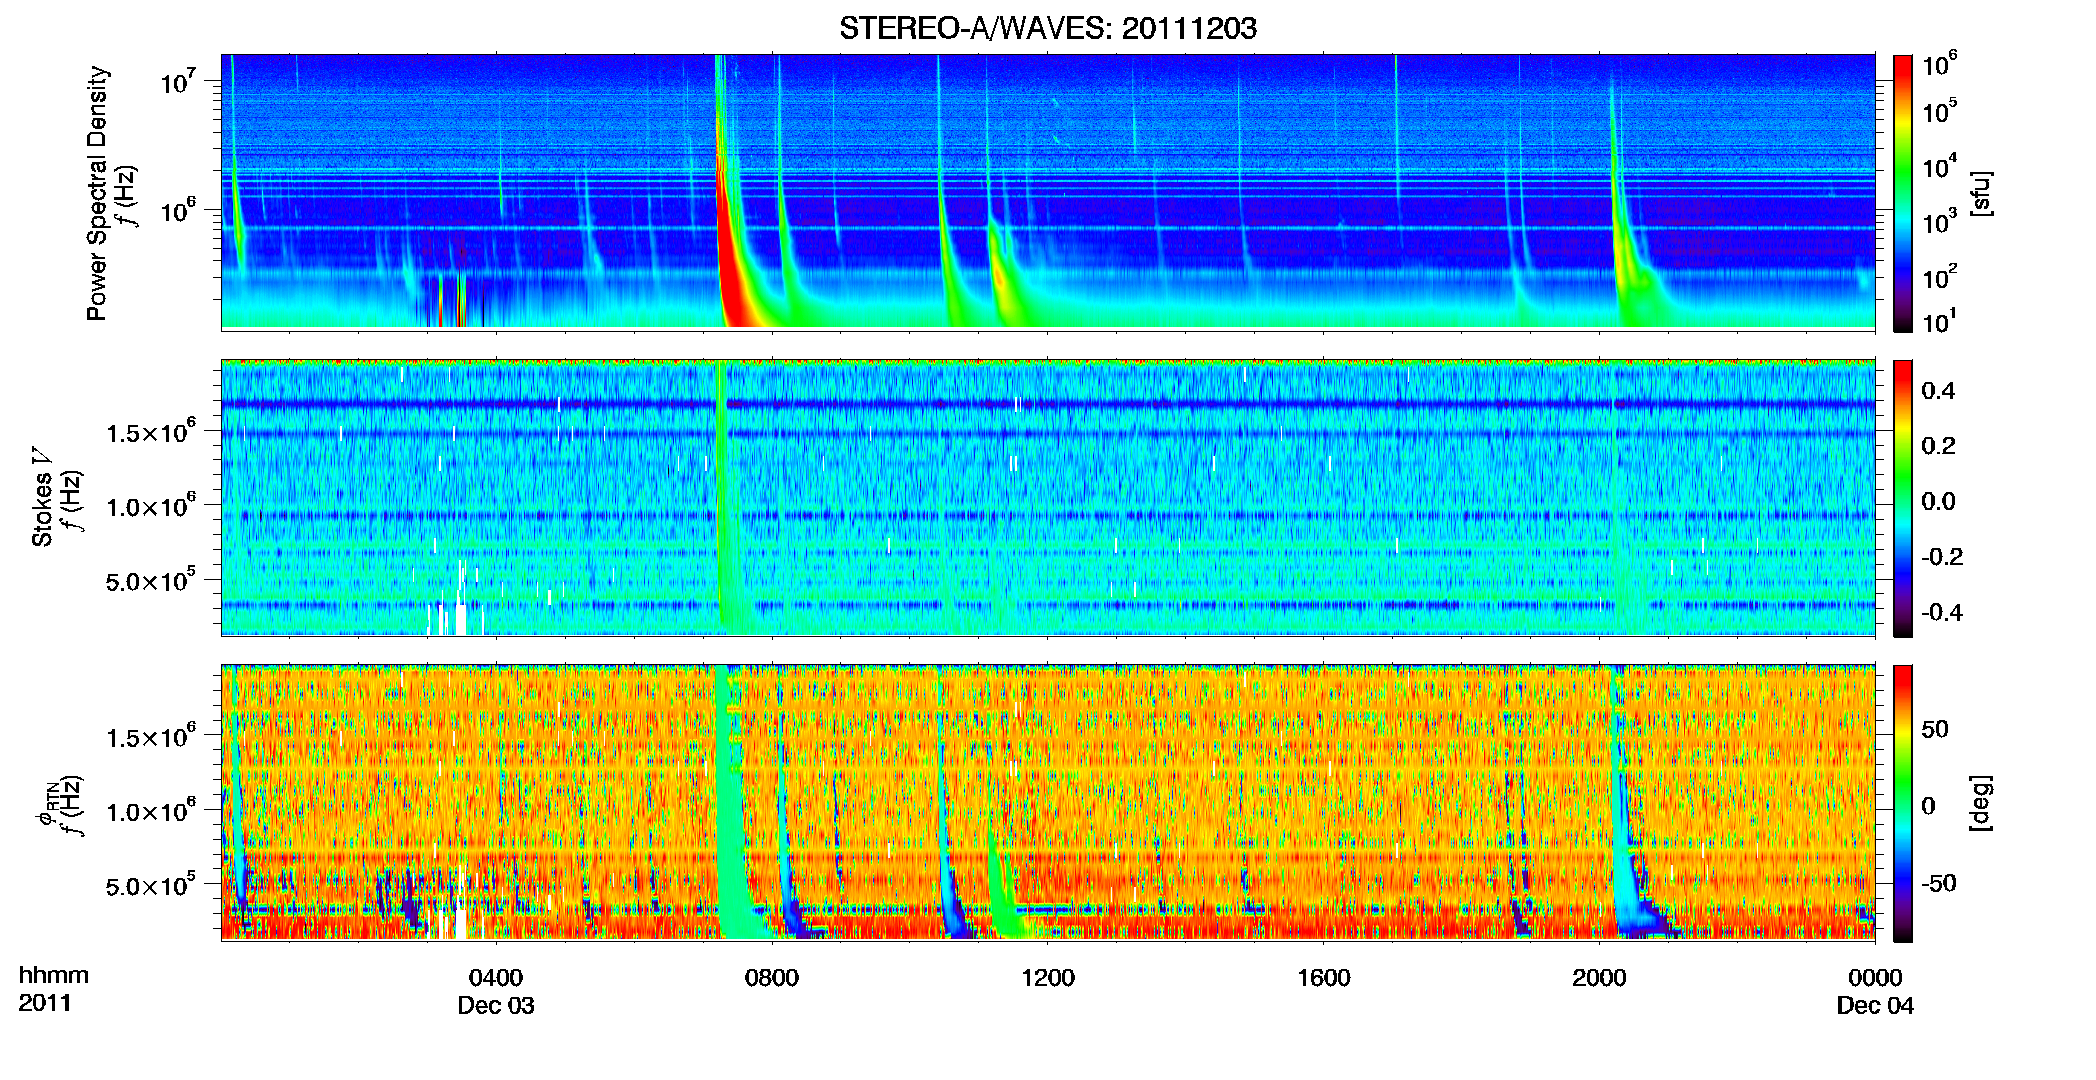Select the Power Spectral Density axis label
This screenshot has height=1080, width=2096.
[x=97, y=193]
